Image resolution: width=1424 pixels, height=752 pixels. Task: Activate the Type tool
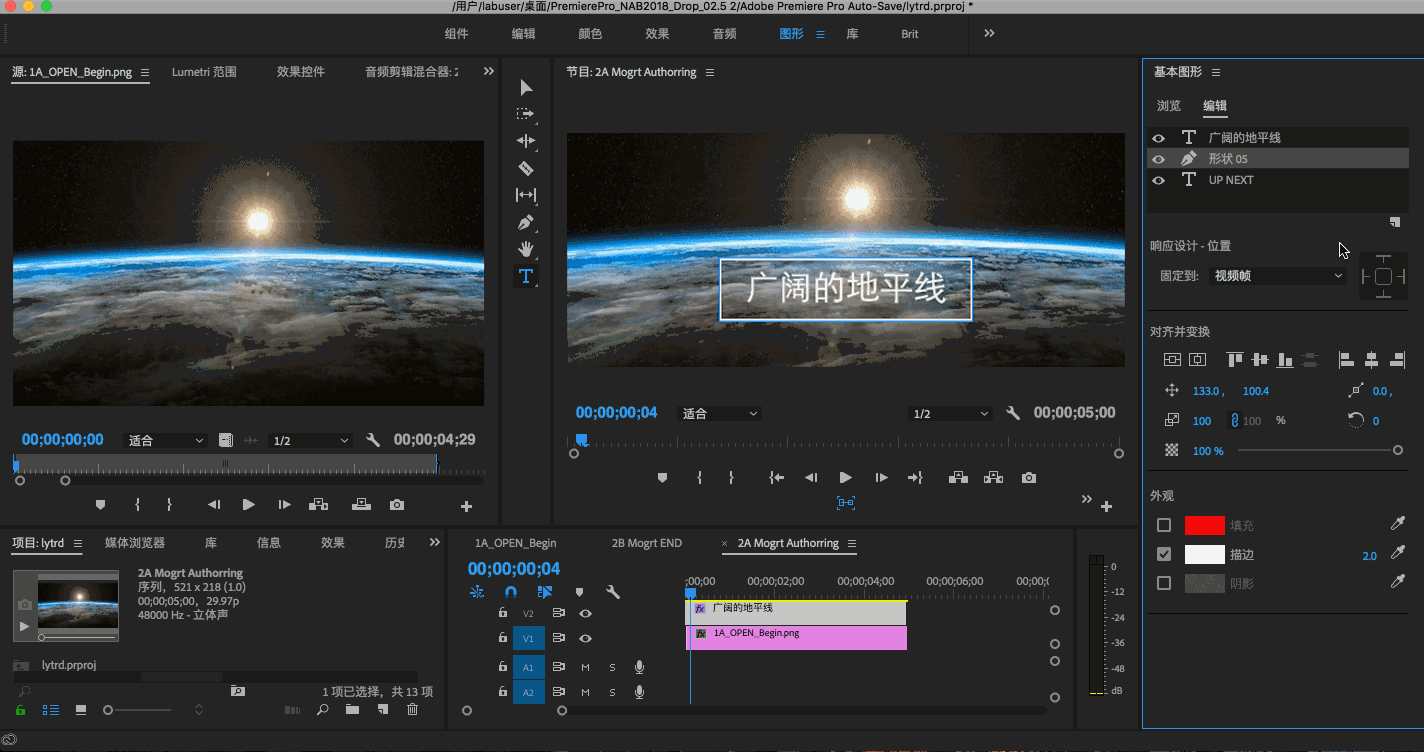tap(526, 275)
